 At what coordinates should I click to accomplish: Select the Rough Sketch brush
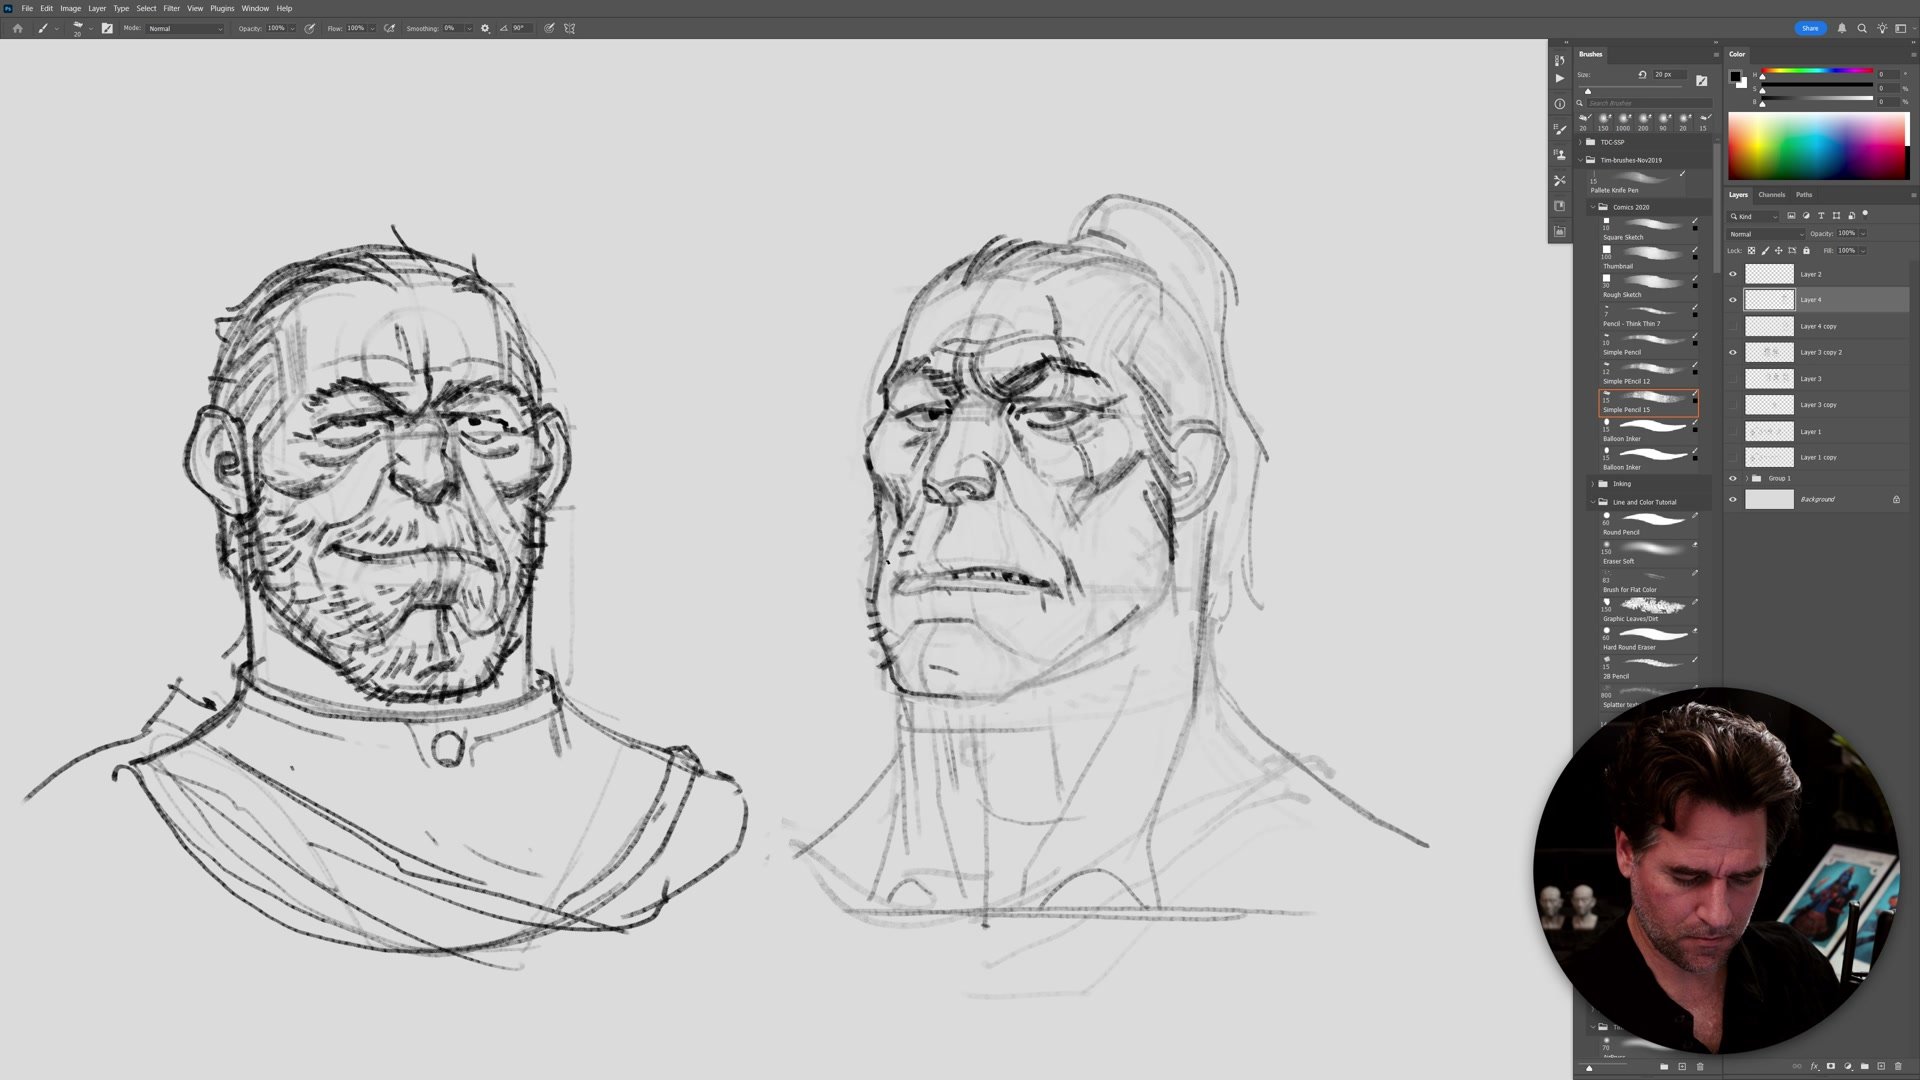(1649, 286)
